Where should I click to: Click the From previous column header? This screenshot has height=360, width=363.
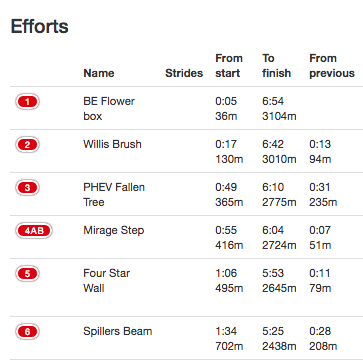click(x=332, y=66)
